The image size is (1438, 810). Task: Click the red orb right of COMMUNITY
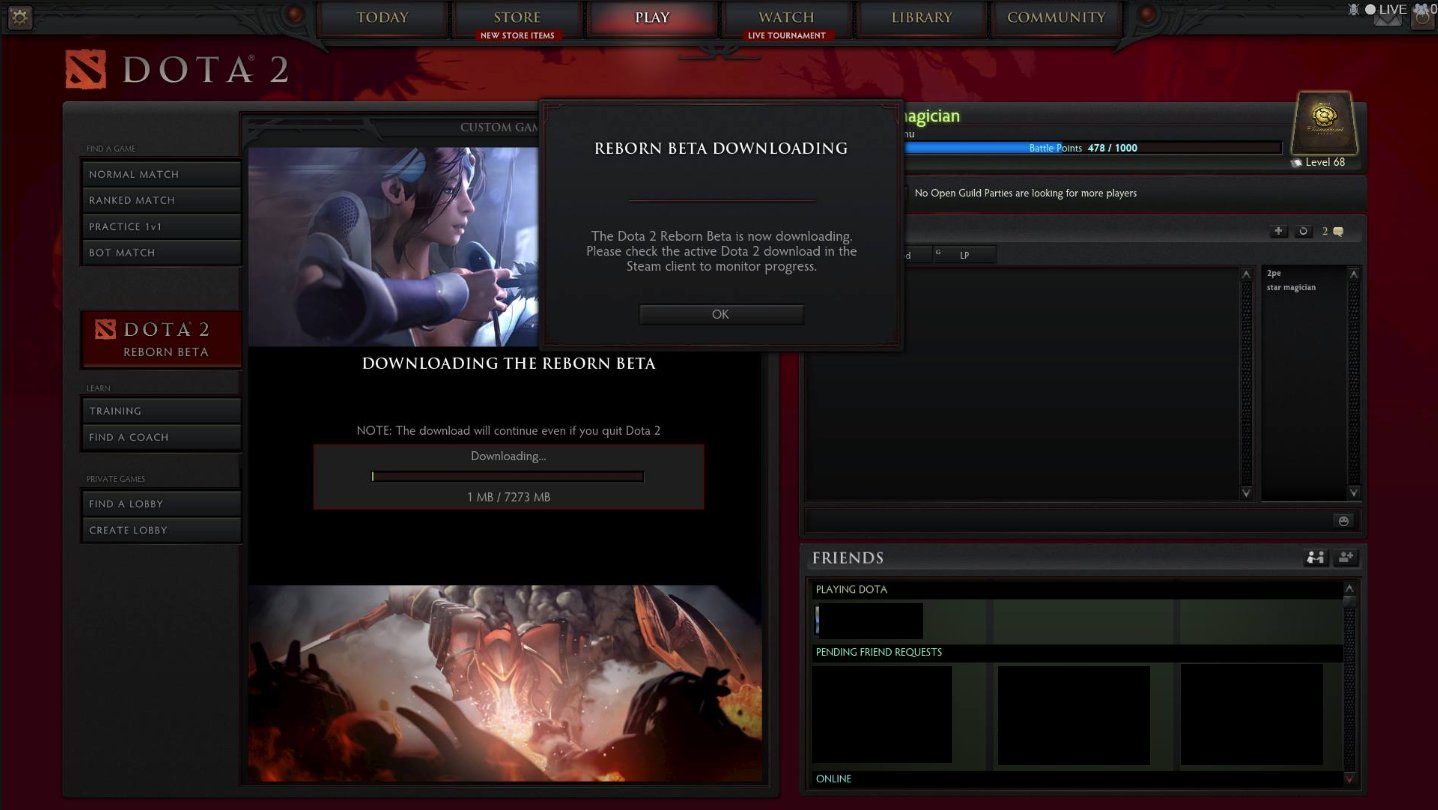[x=1148, y=15]
